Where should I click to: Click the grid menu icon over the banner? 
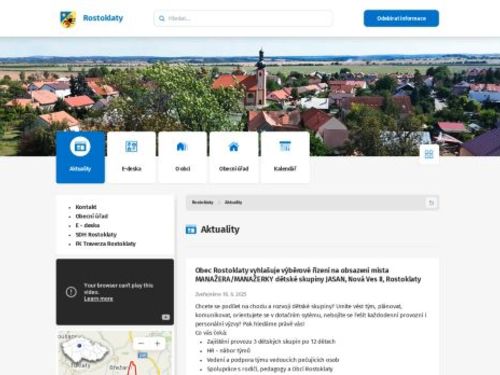429,154
